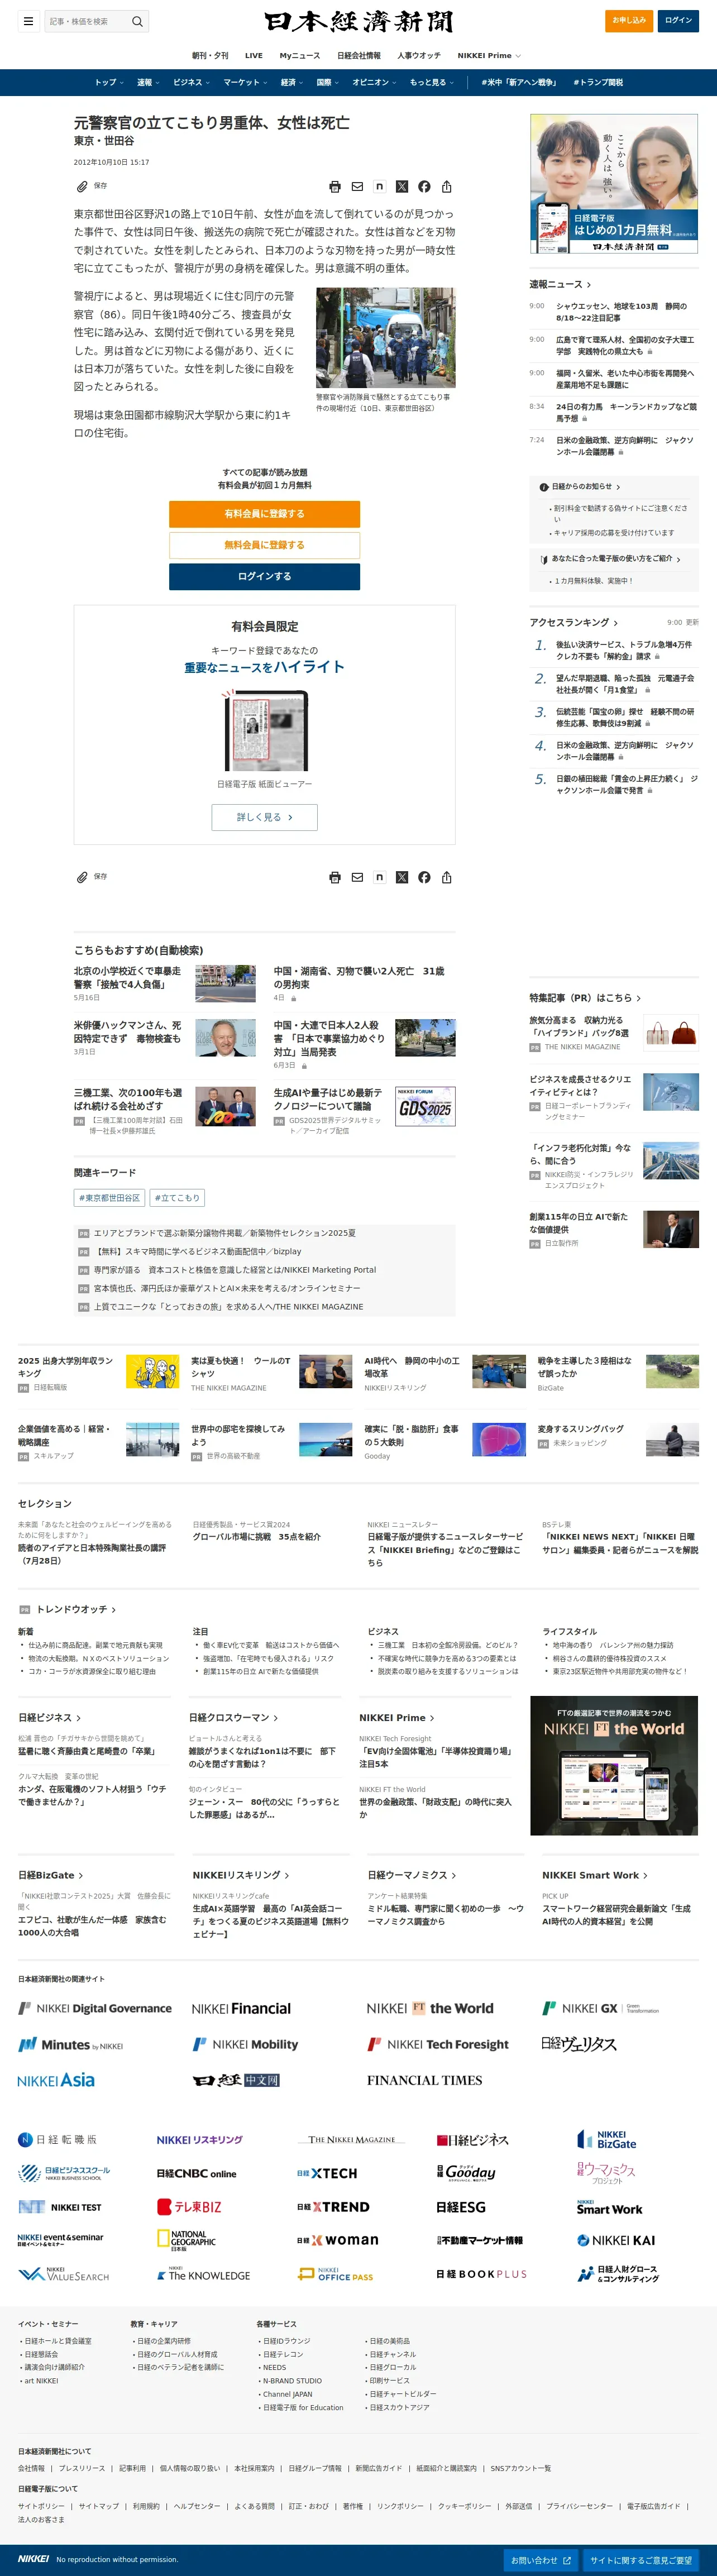This screenshot has width=717, height=2576.
Task: Open the 日経クロスウーマン section heading
Action: pyautogui.click(x=233, y=1717)
